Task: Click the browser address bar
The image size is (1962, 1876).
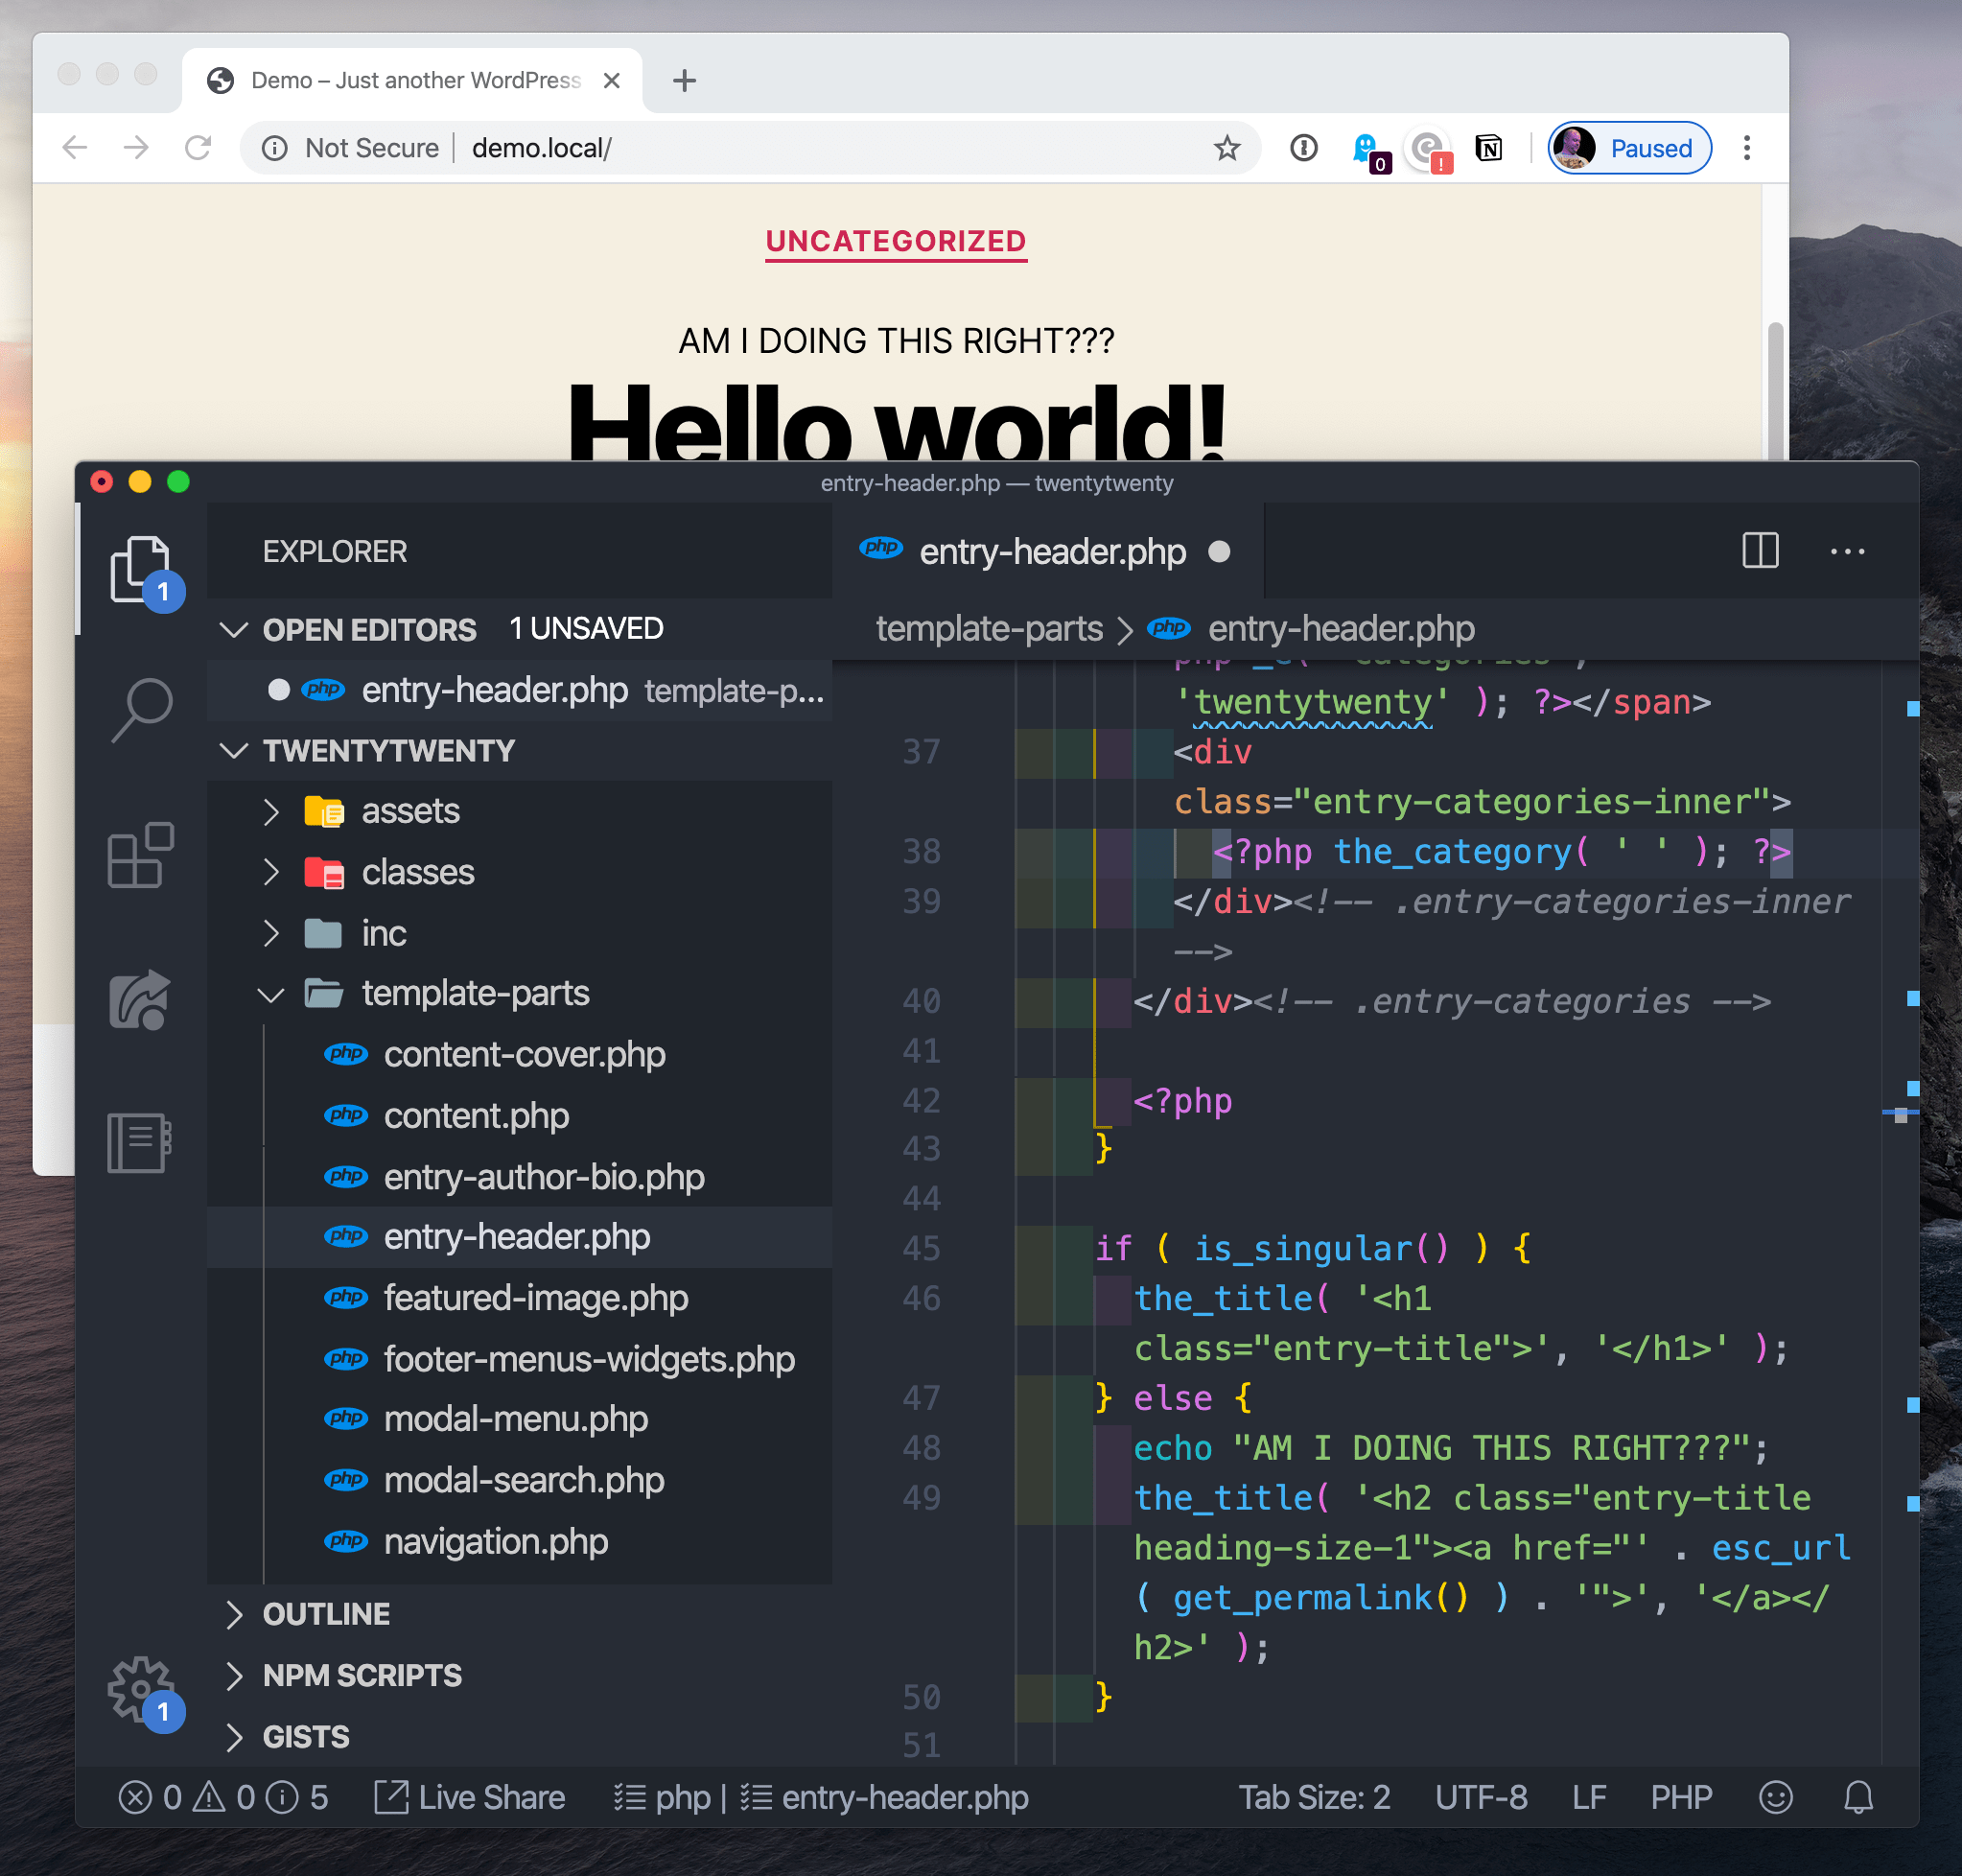Action: coord(800,148)
